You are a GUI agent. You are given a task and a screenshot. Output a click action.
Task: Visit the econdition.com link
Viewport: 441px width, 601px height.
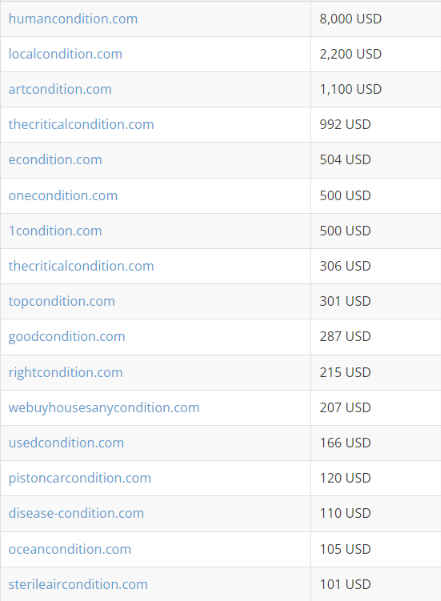55,160
